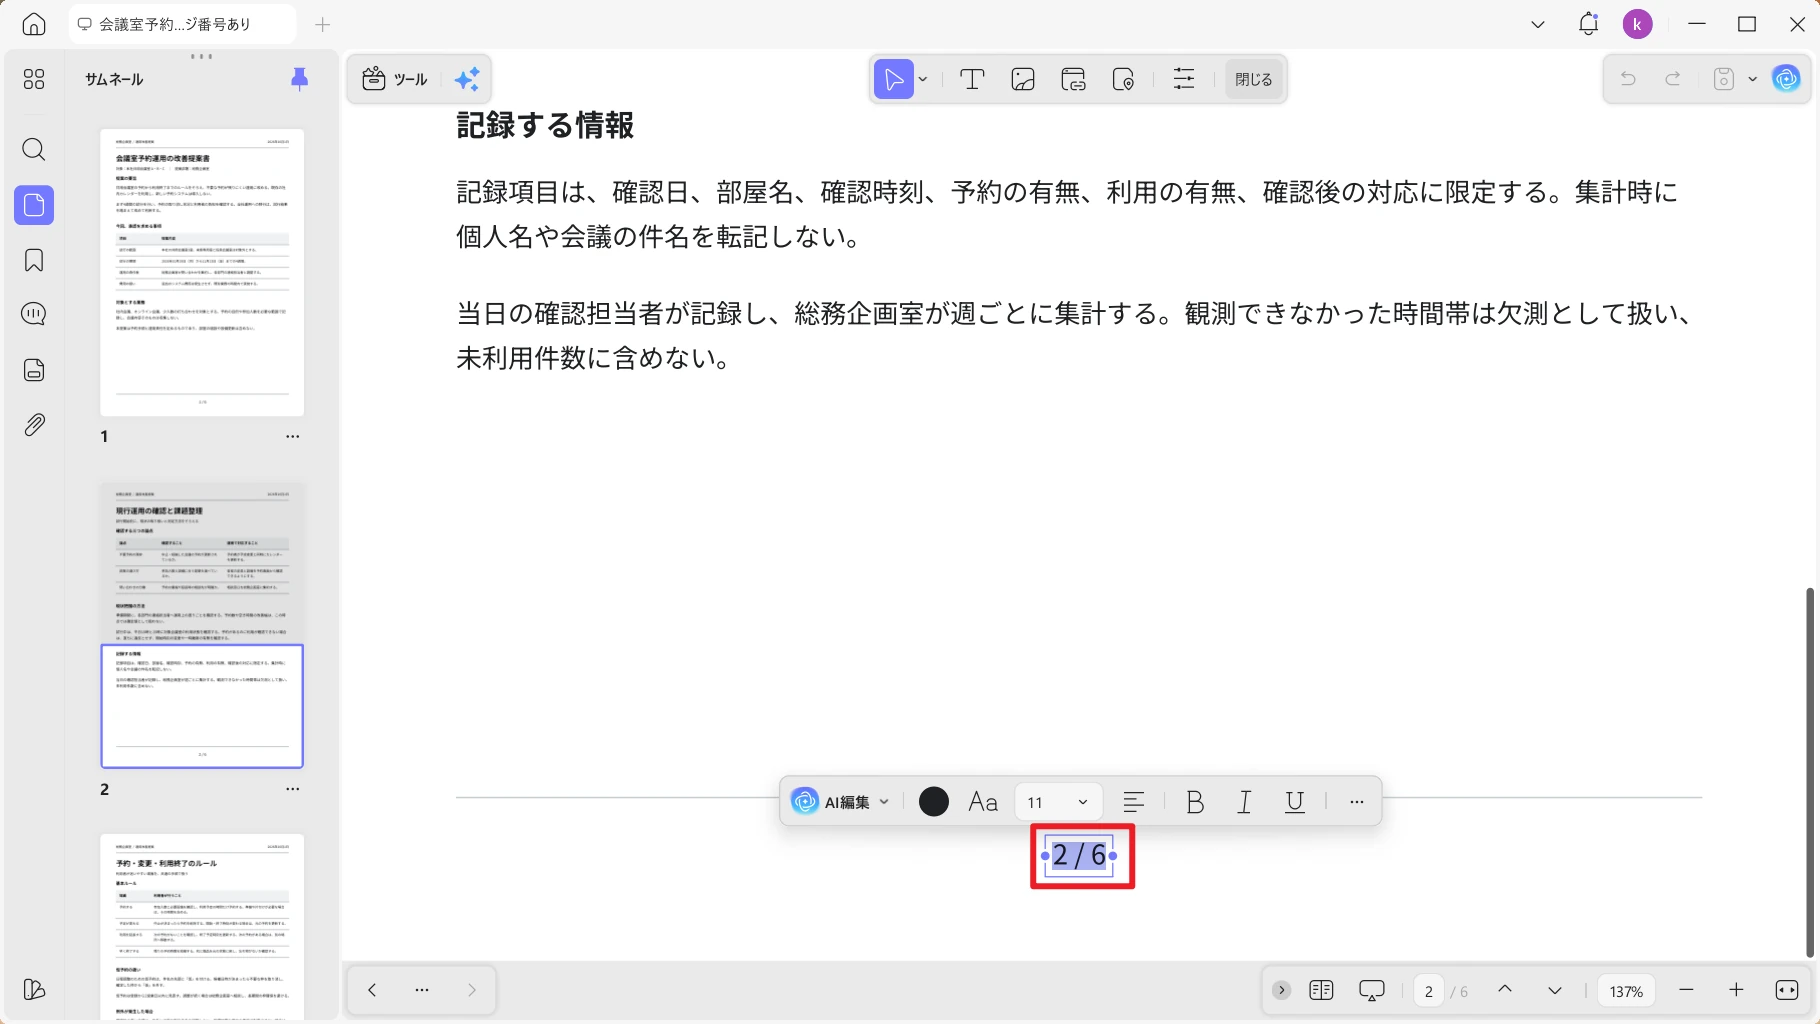Viewport: 1820px width, 1024px height.
Task: Open the ツール menu
Action: coord(395,79)
